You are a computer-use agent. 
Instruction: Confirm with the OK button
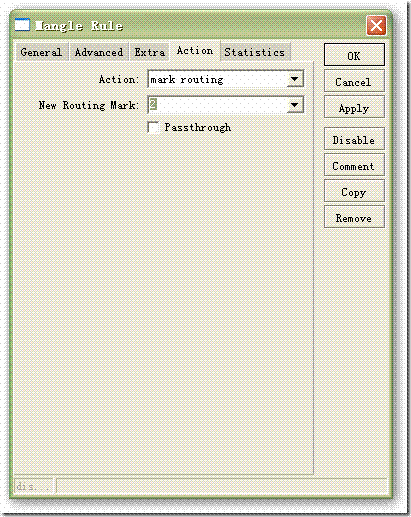click(354, 55)
